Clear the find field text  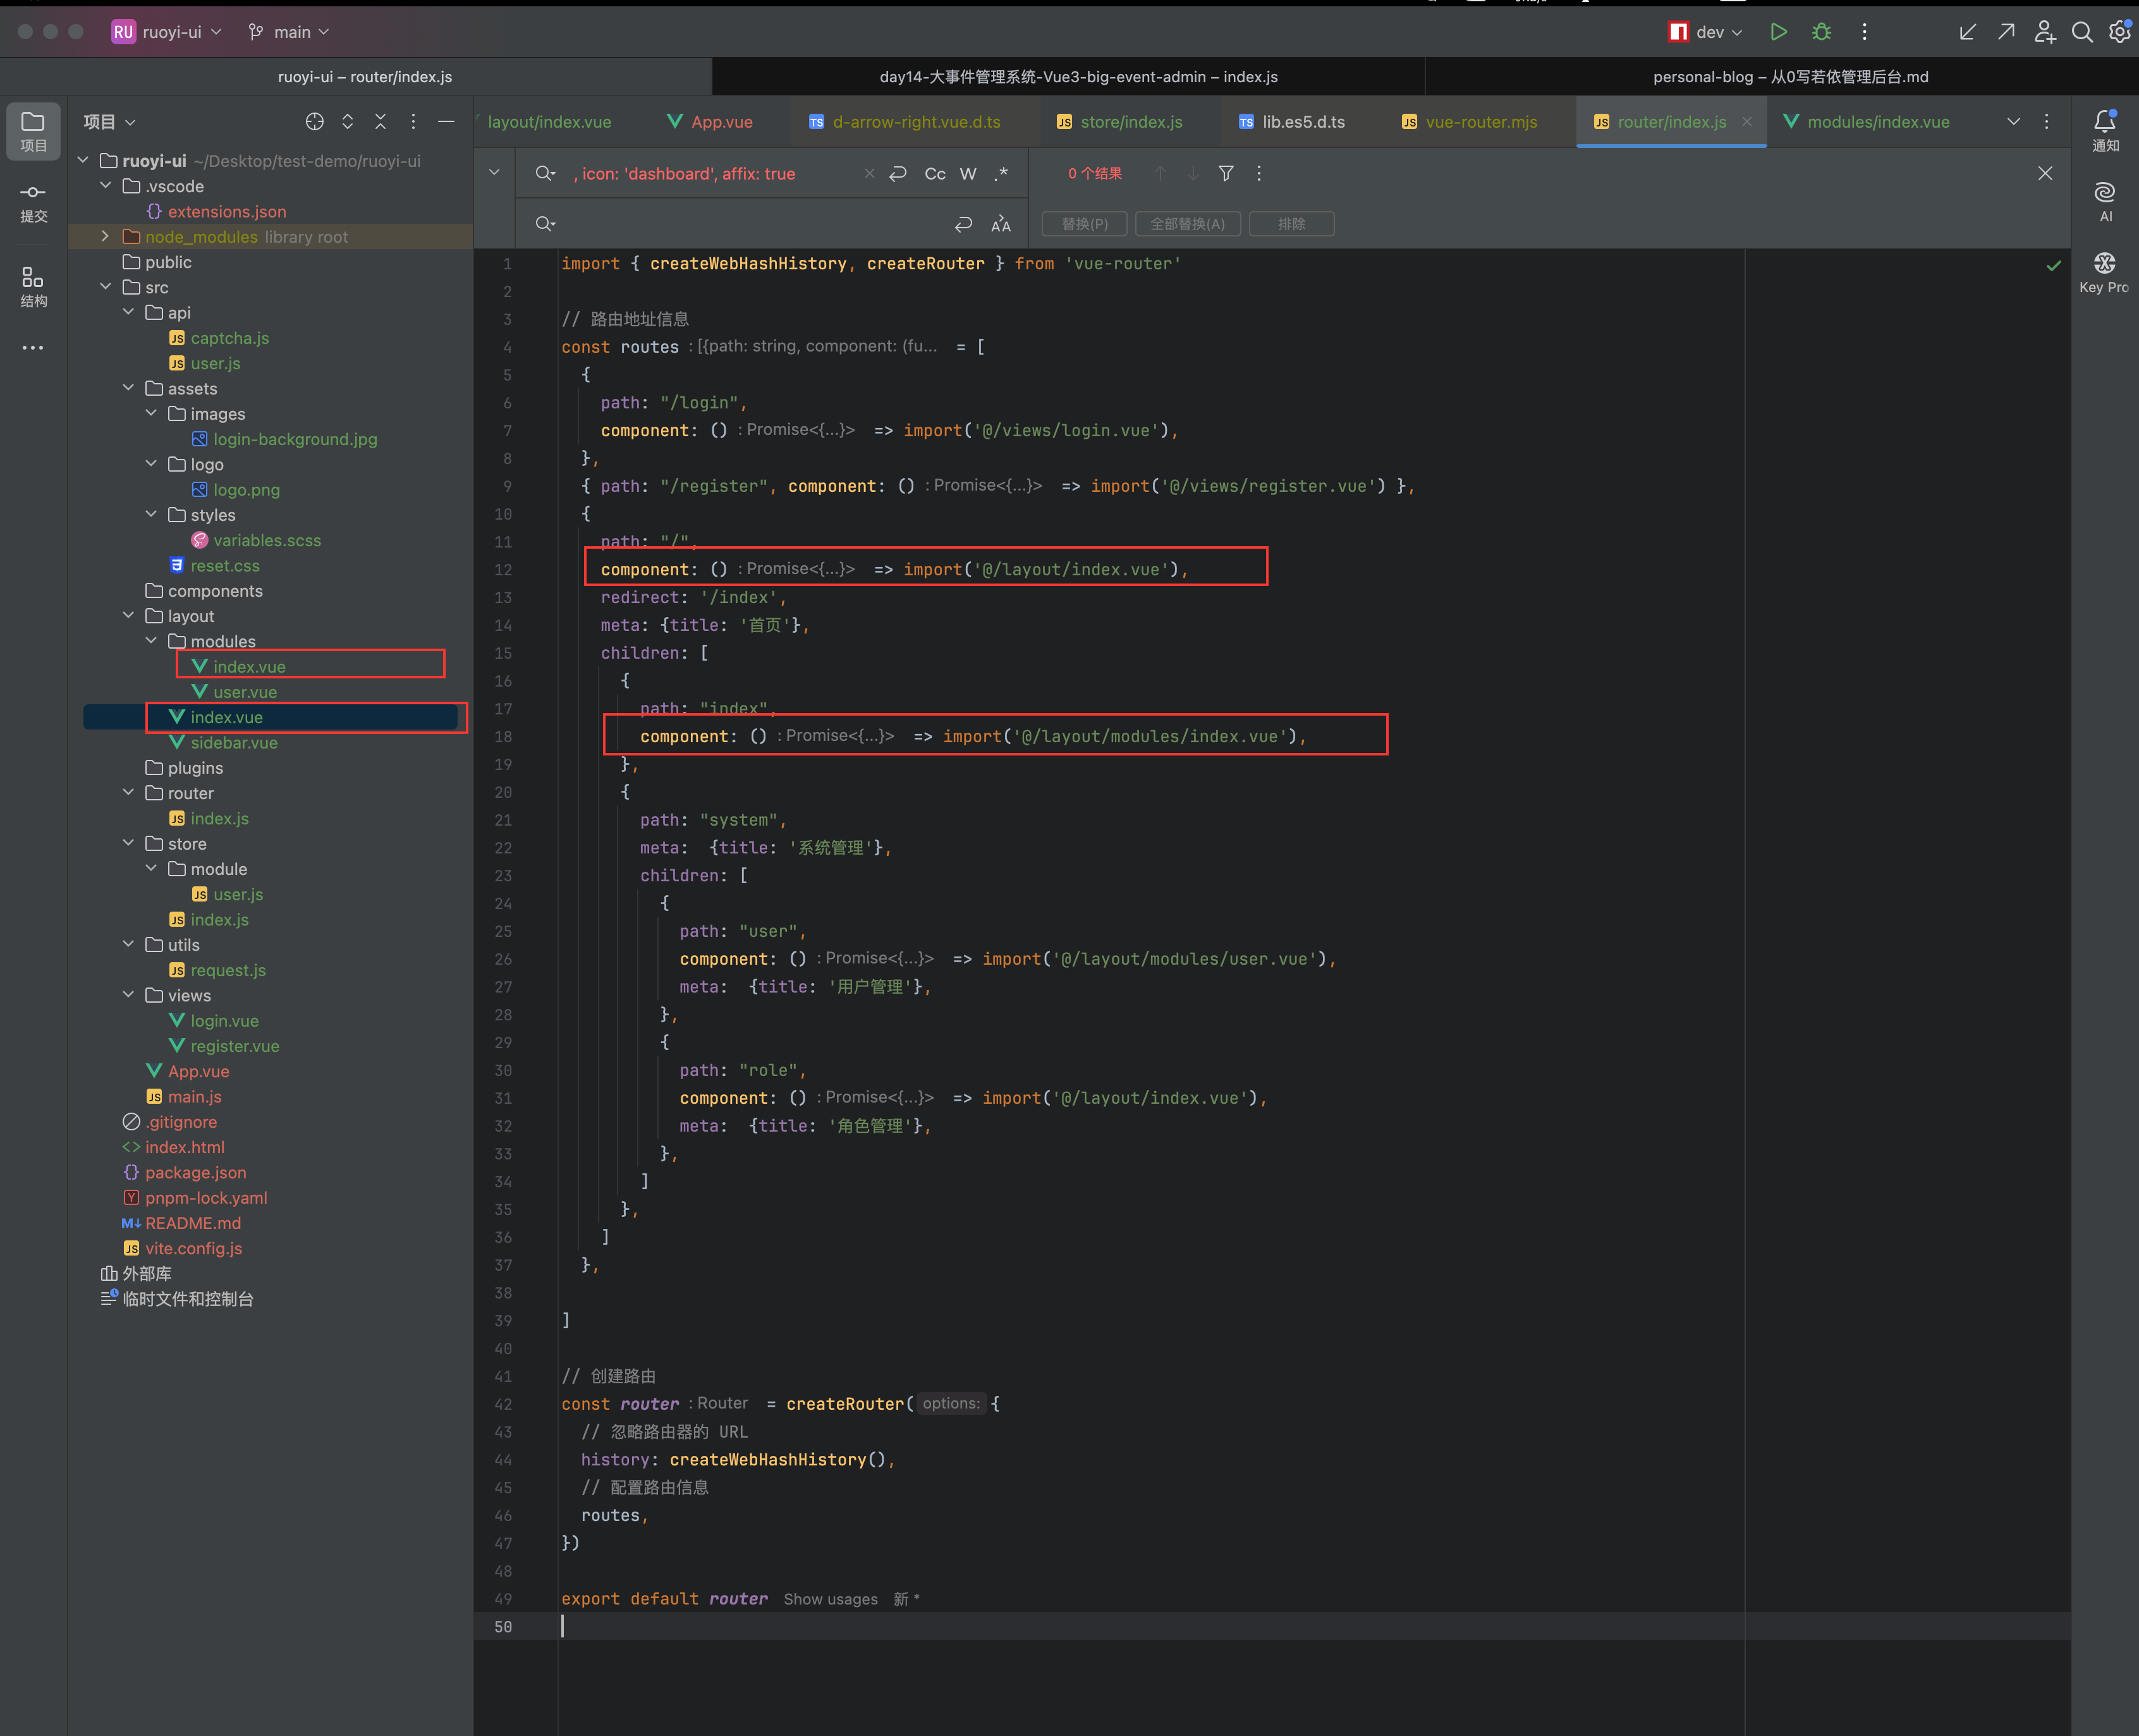tap(869, 174)
